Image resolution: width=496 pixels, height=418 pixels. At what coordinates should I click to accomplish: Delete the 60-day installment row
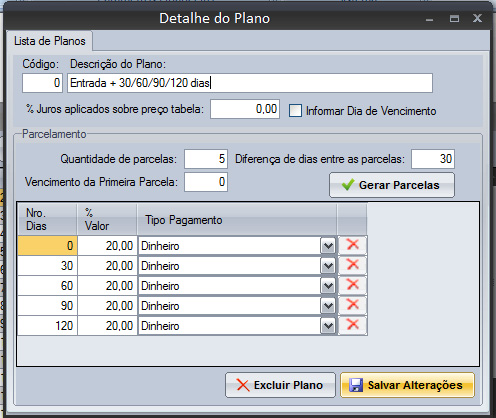[352, 285]
